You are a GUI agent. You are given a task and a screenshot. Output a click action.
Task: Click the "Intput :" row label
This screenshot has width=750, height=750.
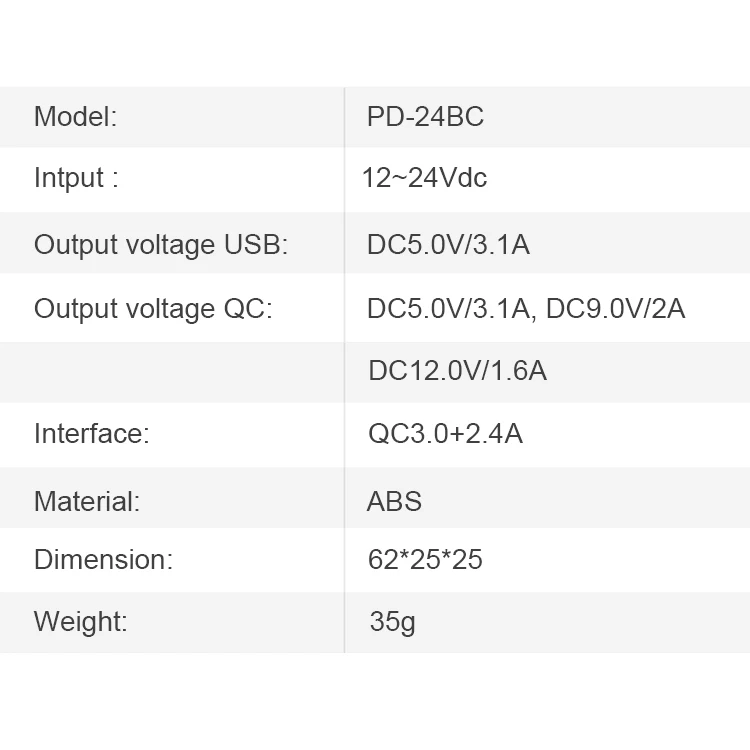(76, 178)
